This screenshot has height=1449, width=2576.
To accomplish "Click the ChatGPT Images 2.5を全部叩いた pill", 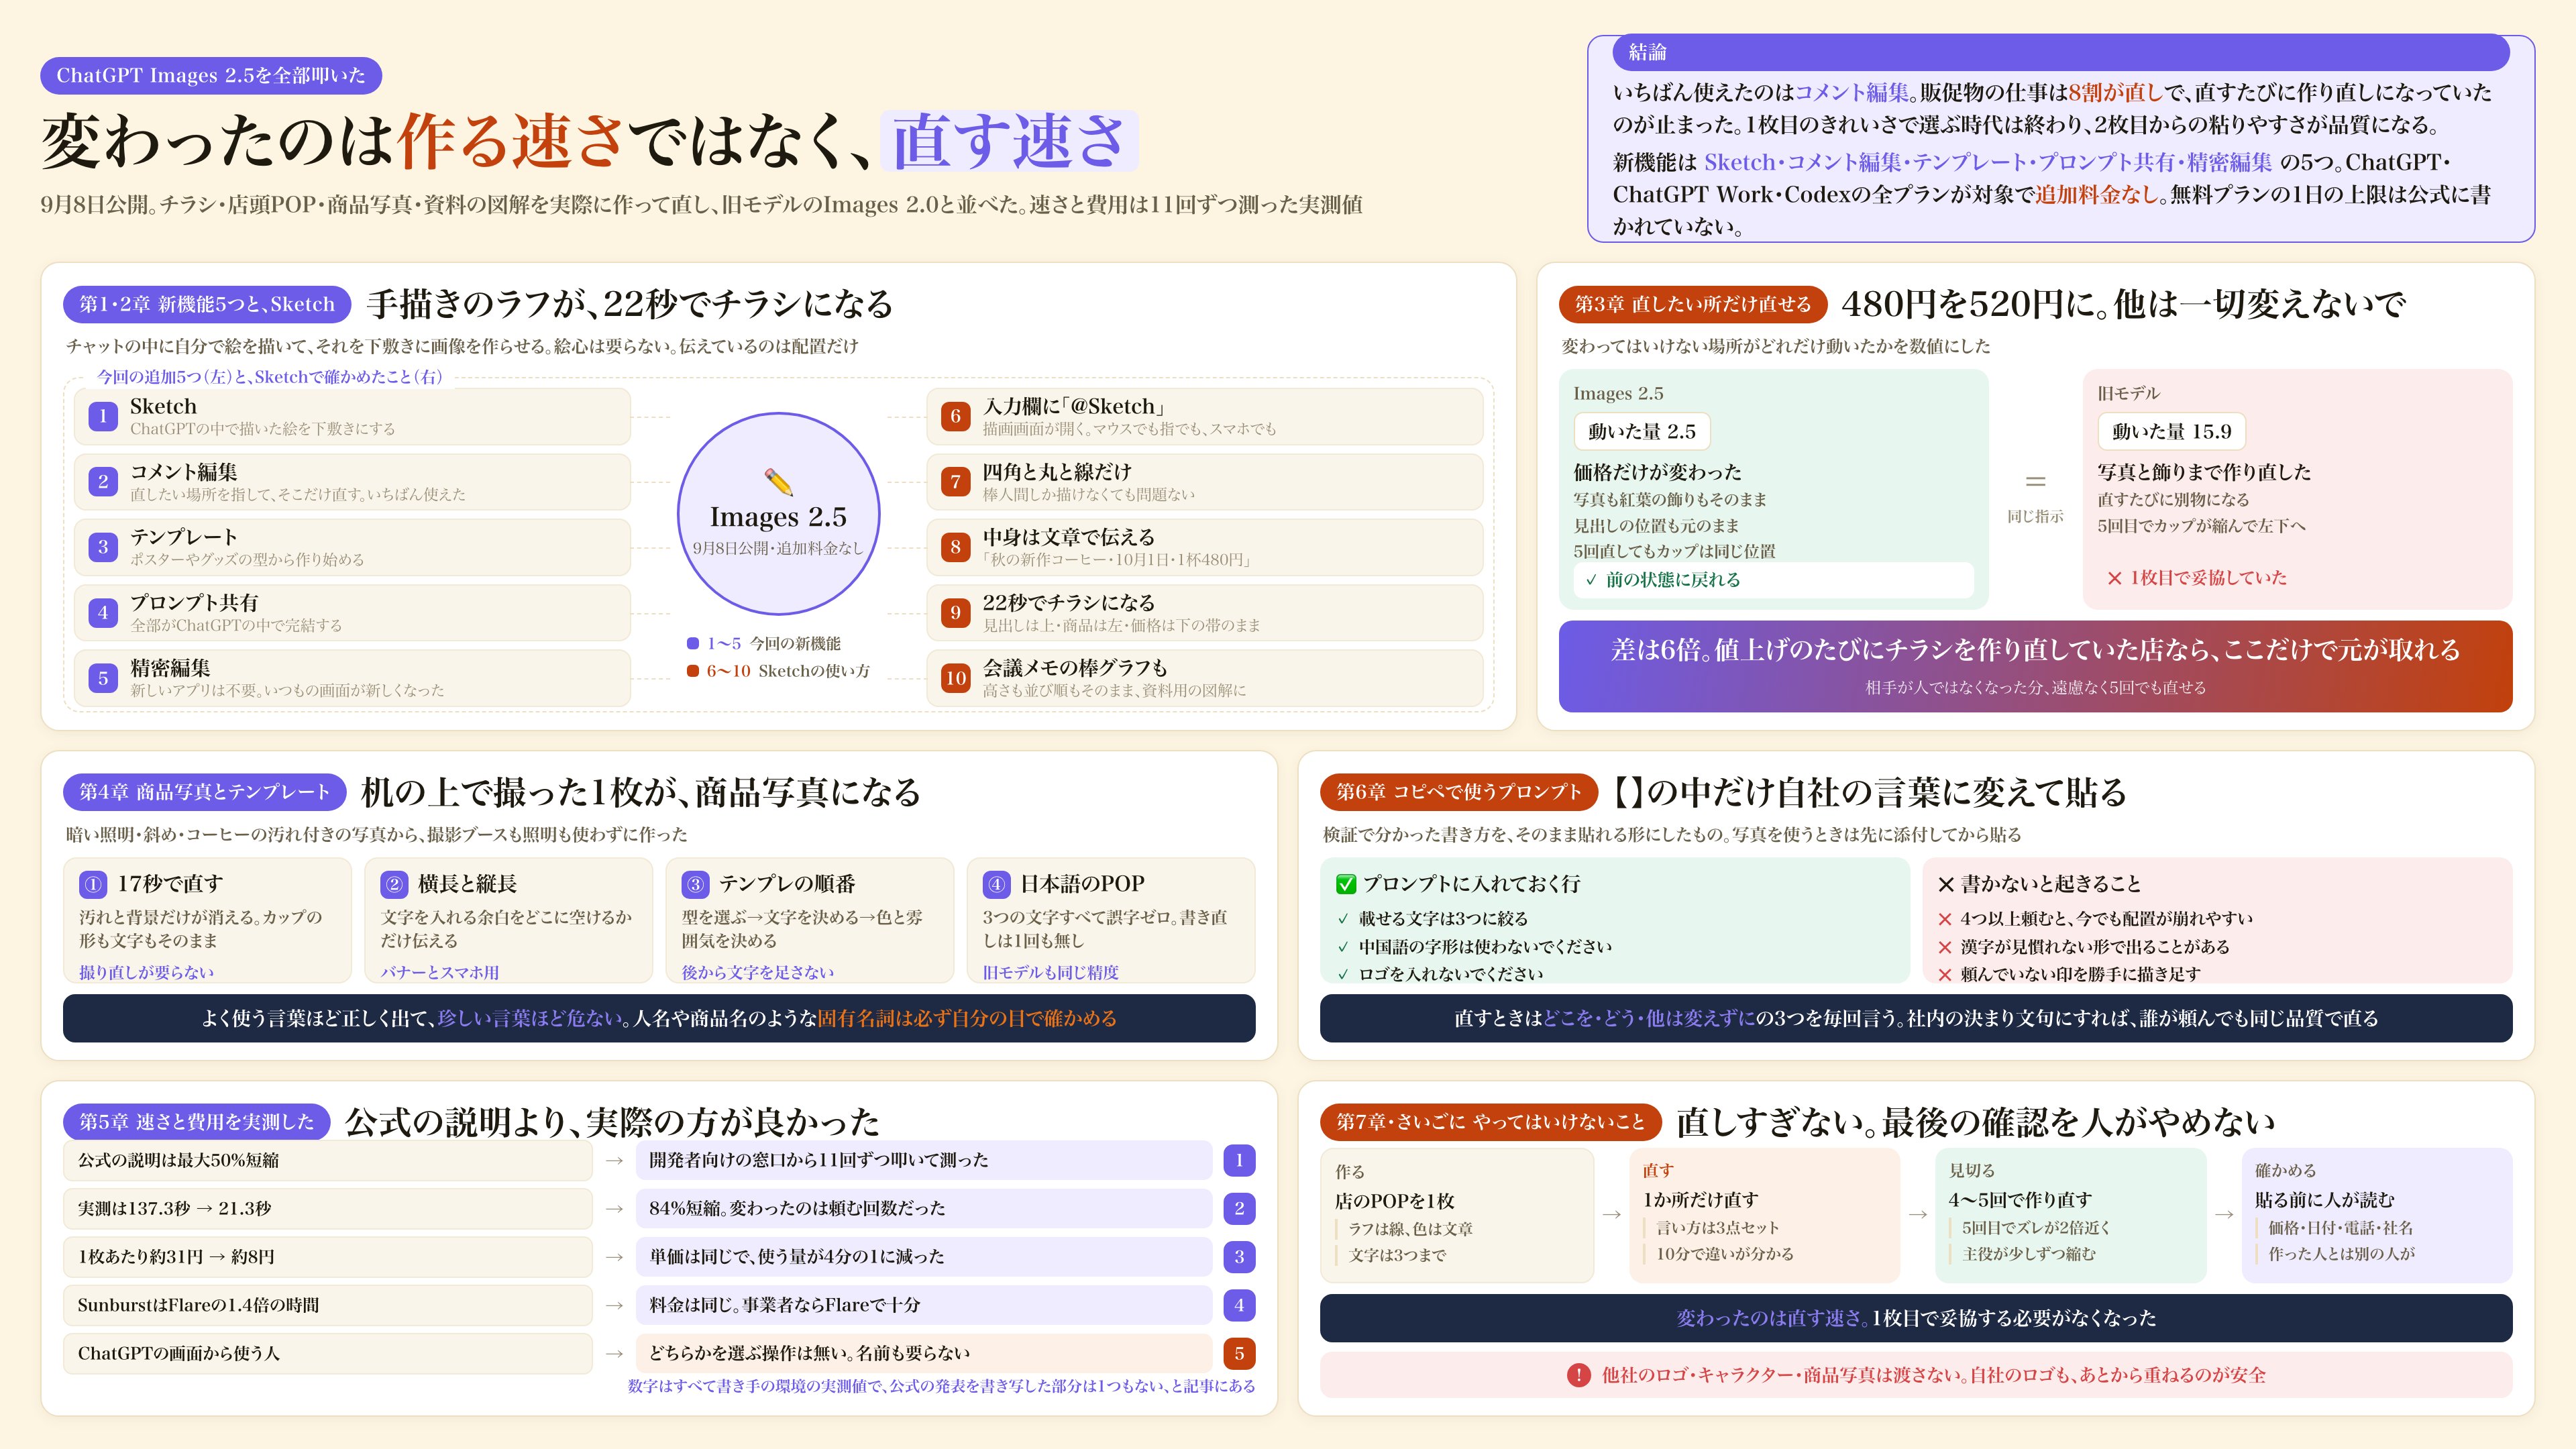I will point(211,75).
